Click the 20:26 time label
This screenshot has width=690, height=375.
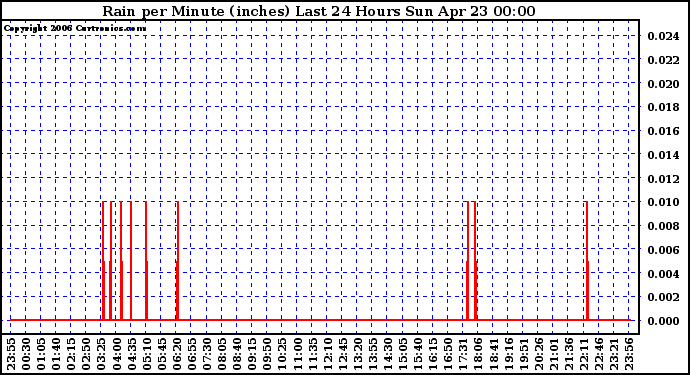(538, 354)
